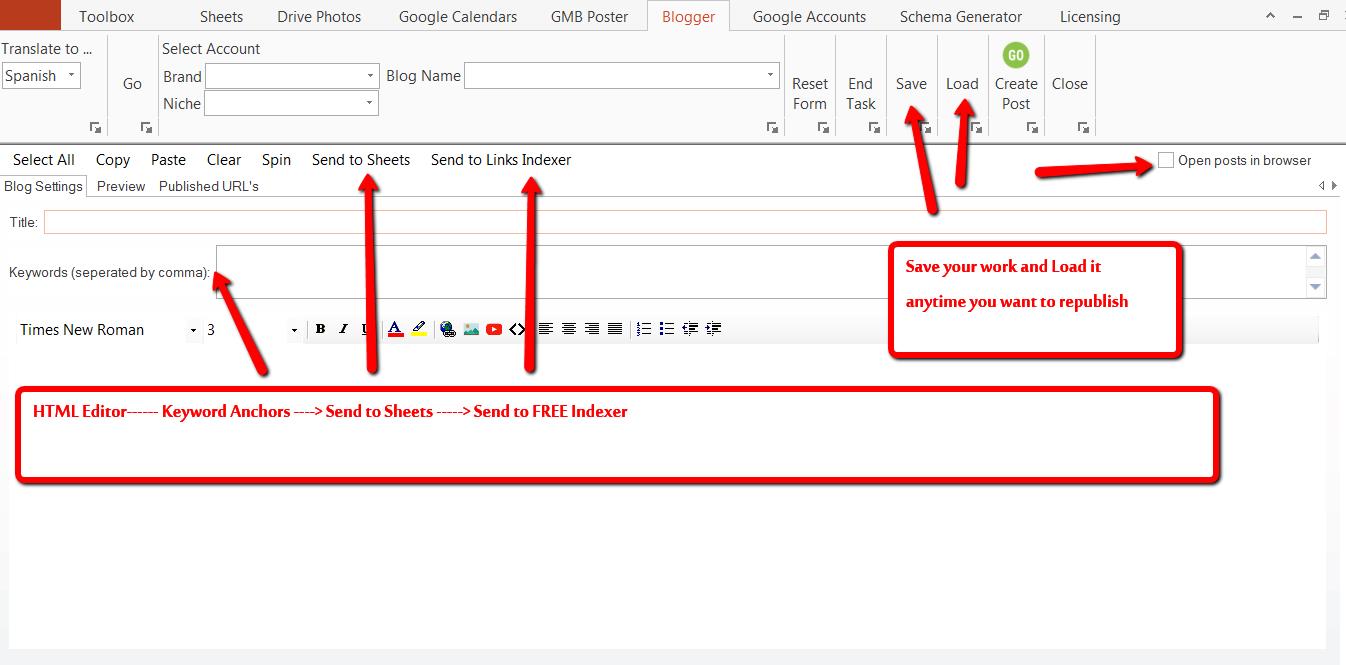The height and width of the screenshot is (665, 1346).
Task: Go to the Licensing tab
Action: (x=1090, y=17)
